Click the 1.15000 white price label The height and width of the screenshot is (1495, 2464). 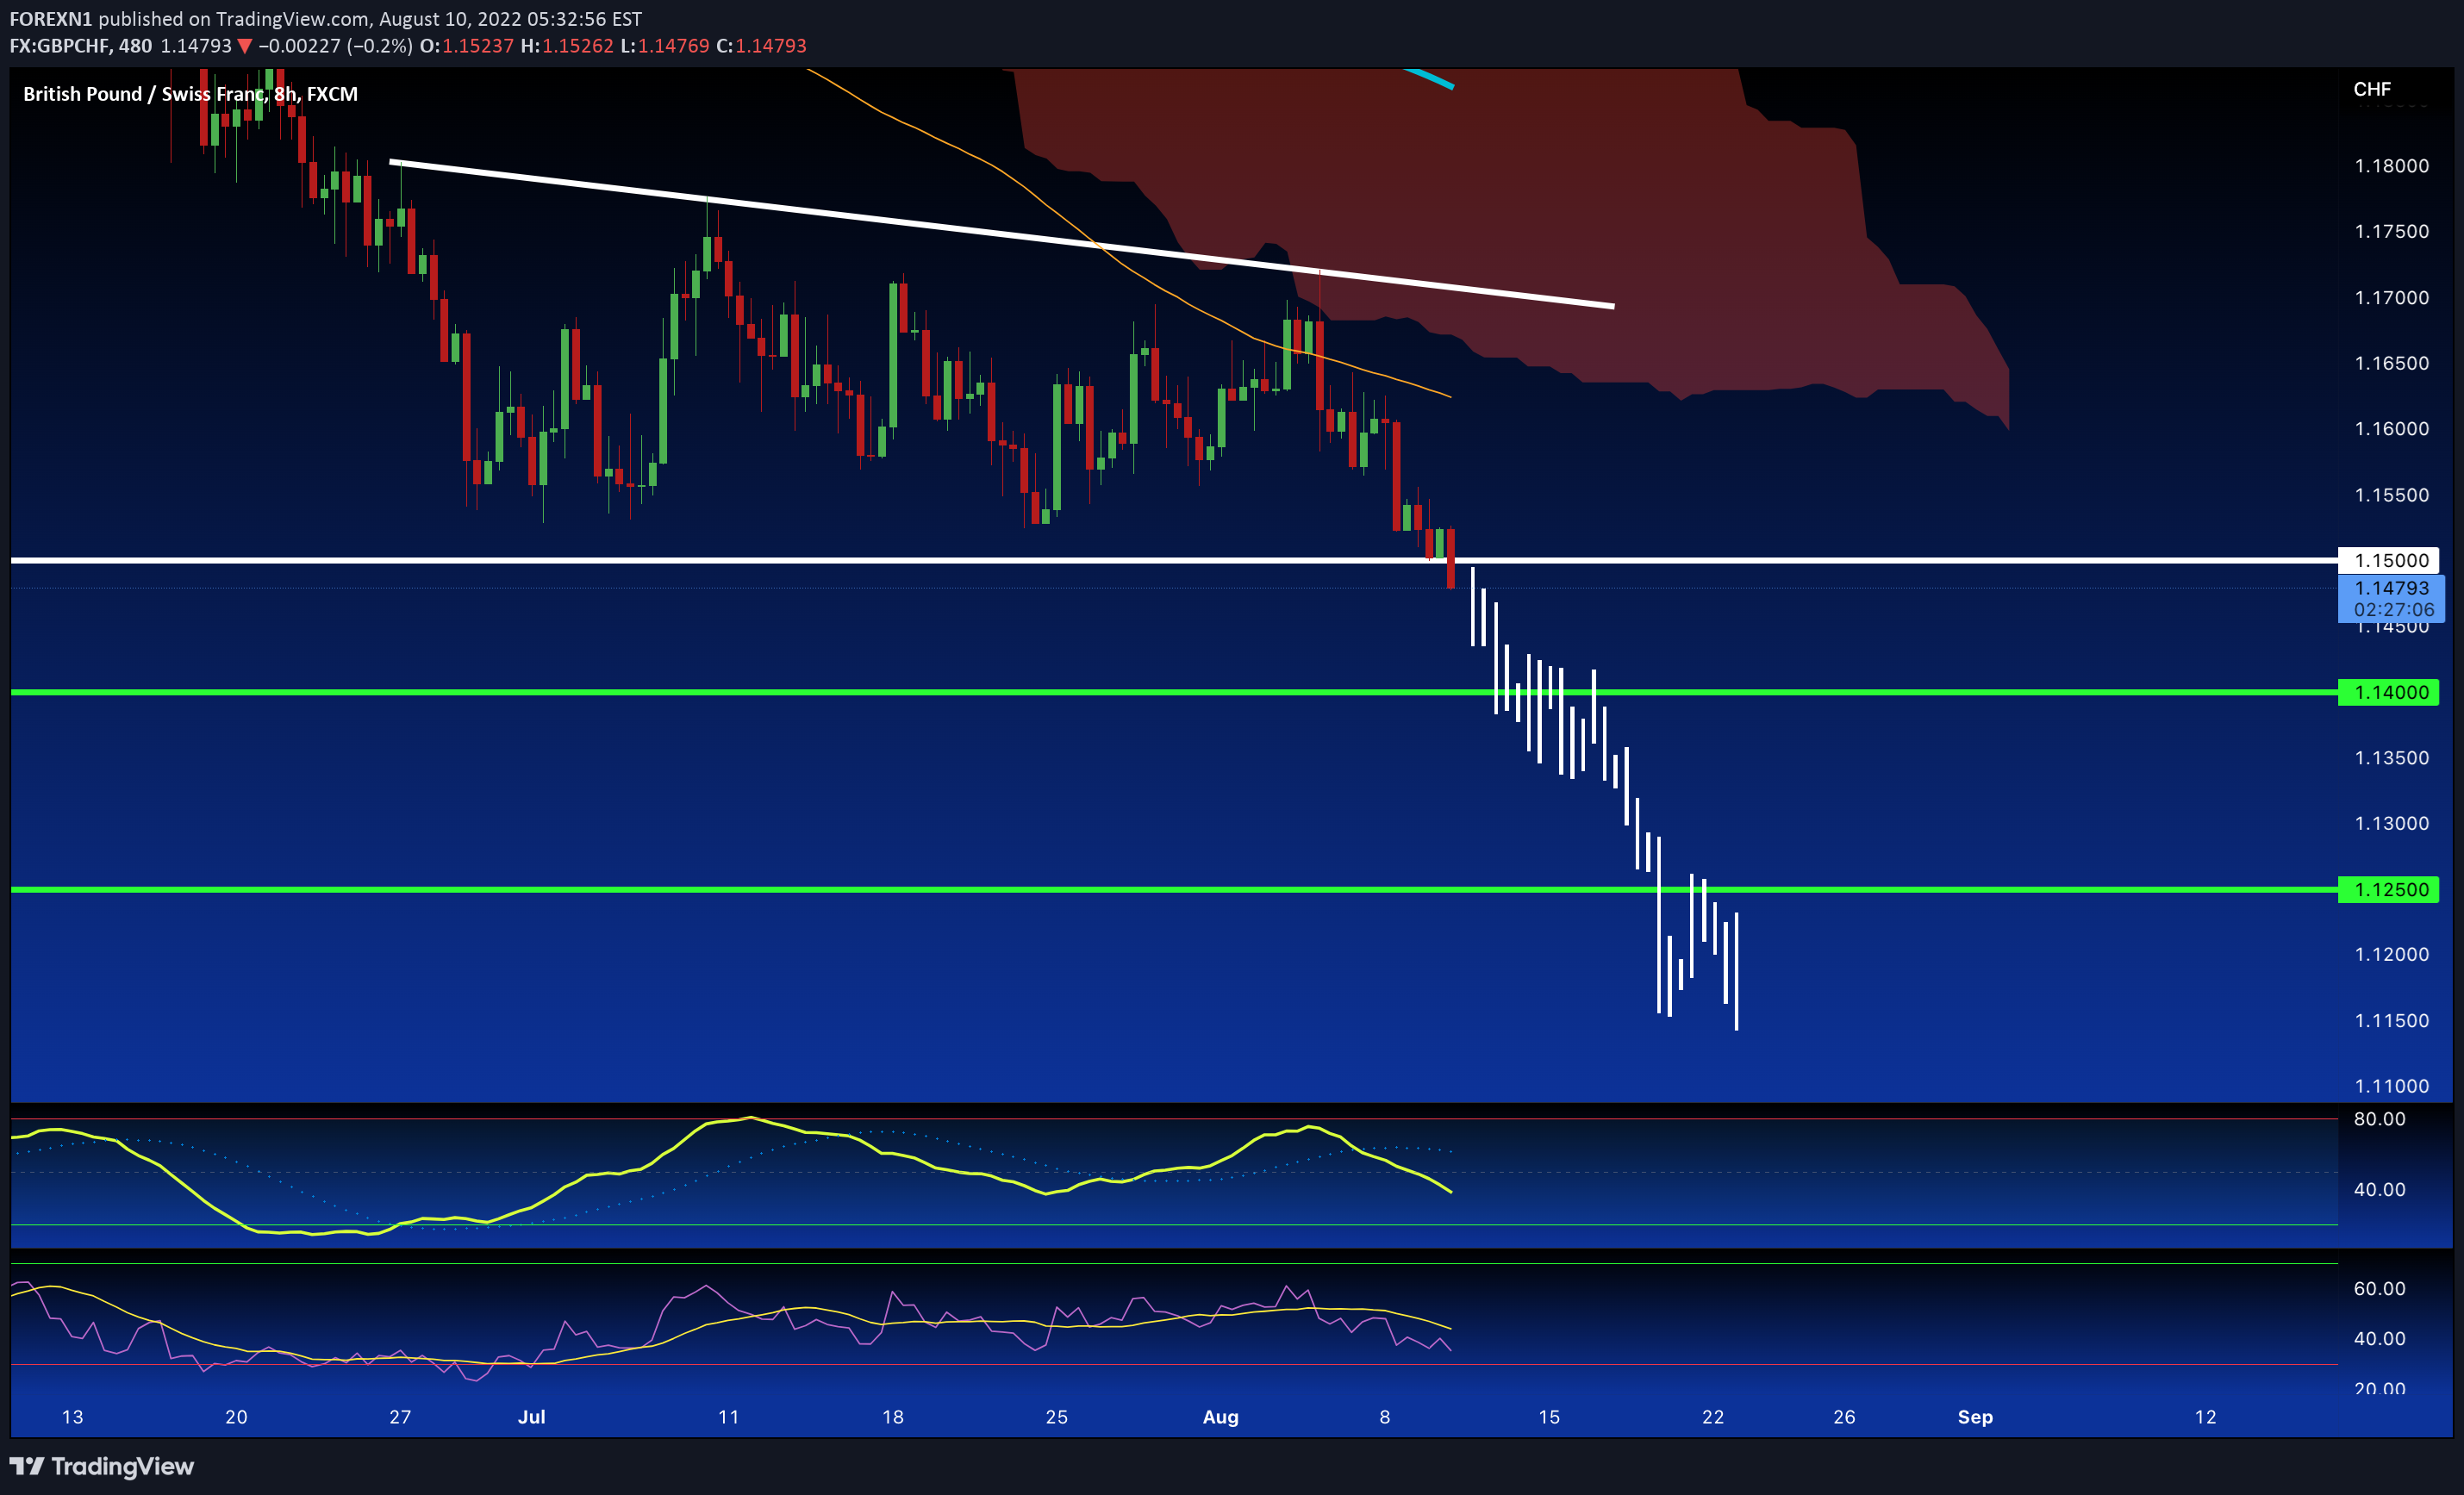tap(2389, 560)
